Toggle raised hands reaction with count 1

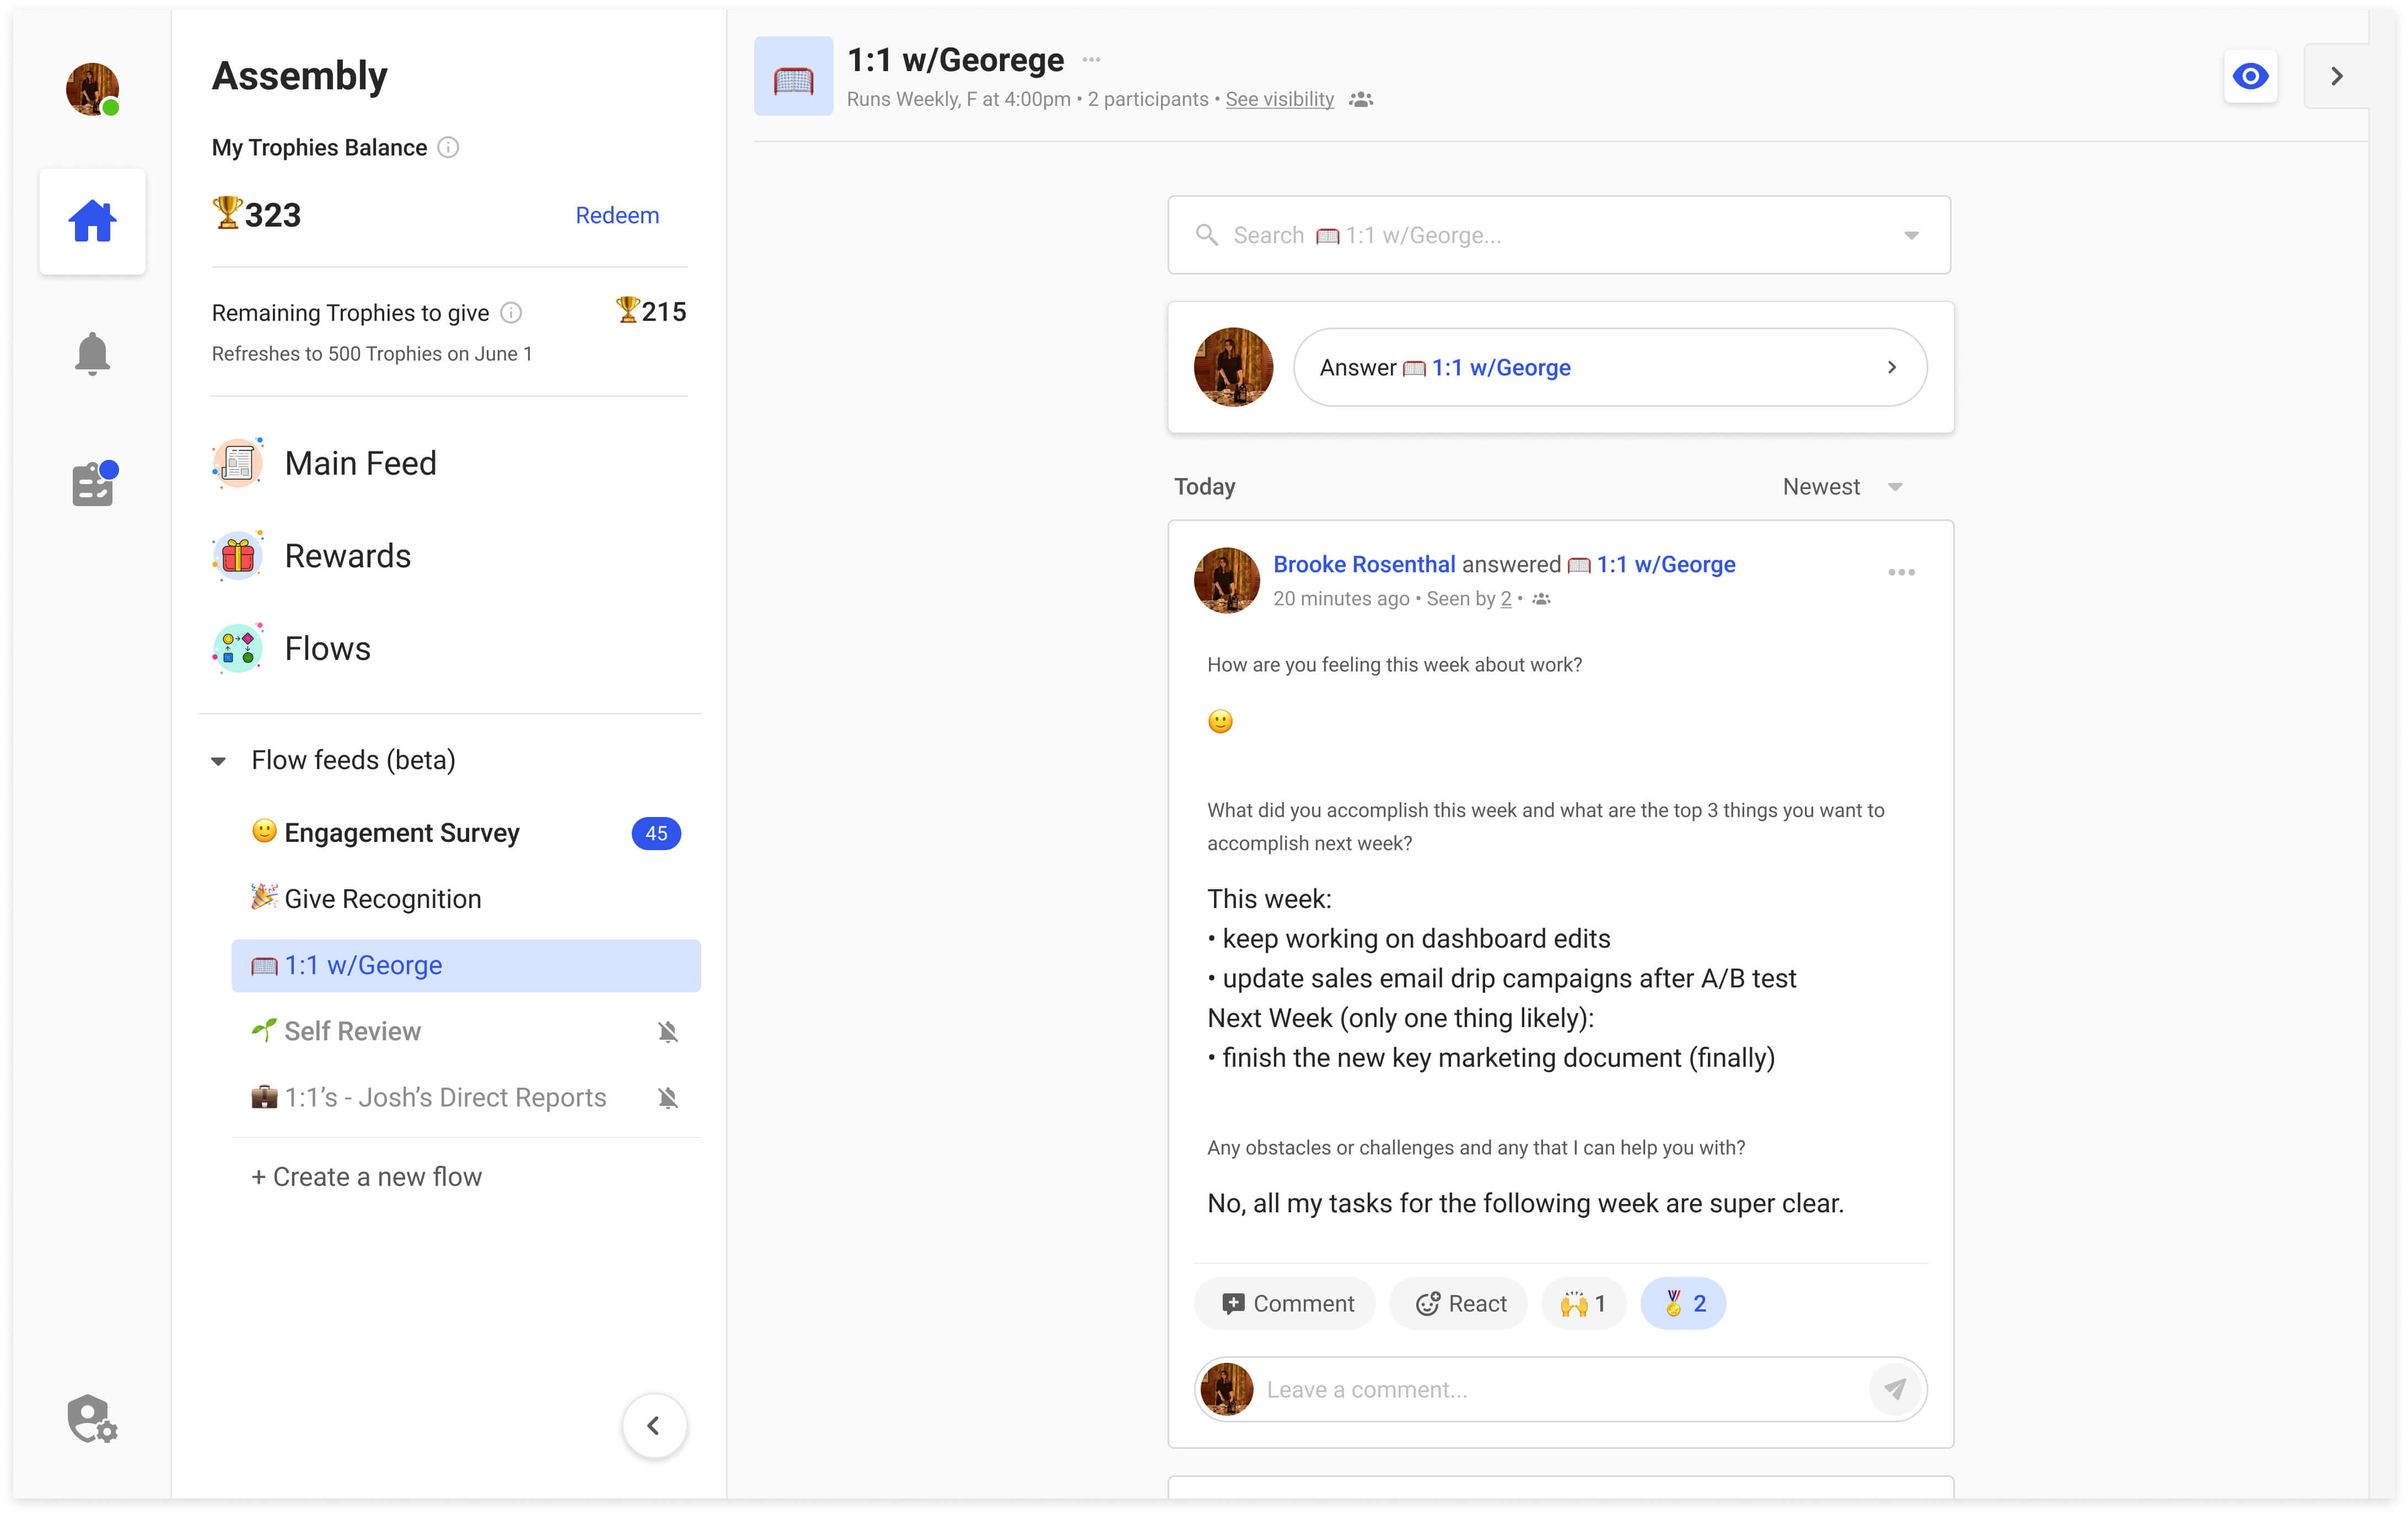[x=1584, y=1303]
